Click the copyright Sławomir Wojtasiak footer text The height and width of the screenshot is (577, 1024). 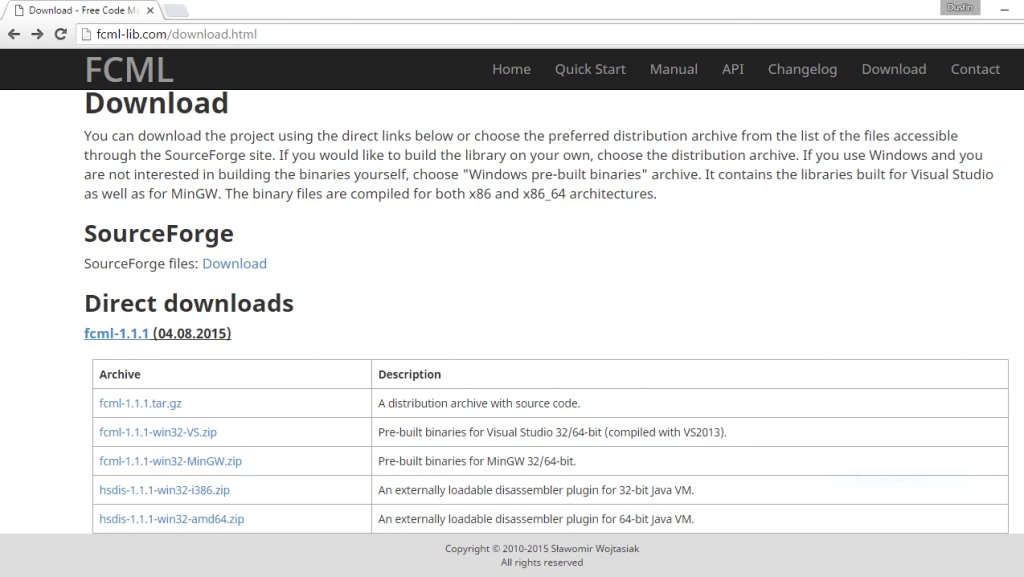click(x=542, y=548)
